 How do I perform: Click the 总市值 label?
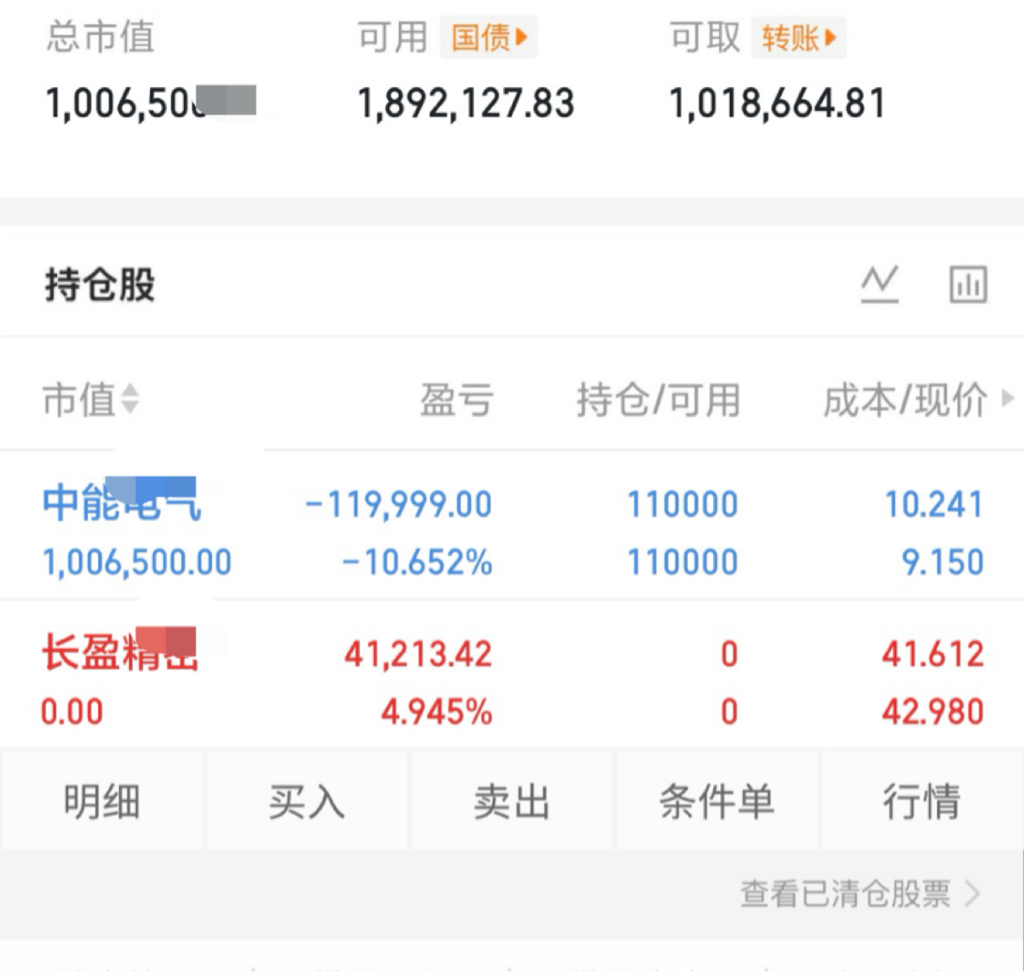click(101, 36)
